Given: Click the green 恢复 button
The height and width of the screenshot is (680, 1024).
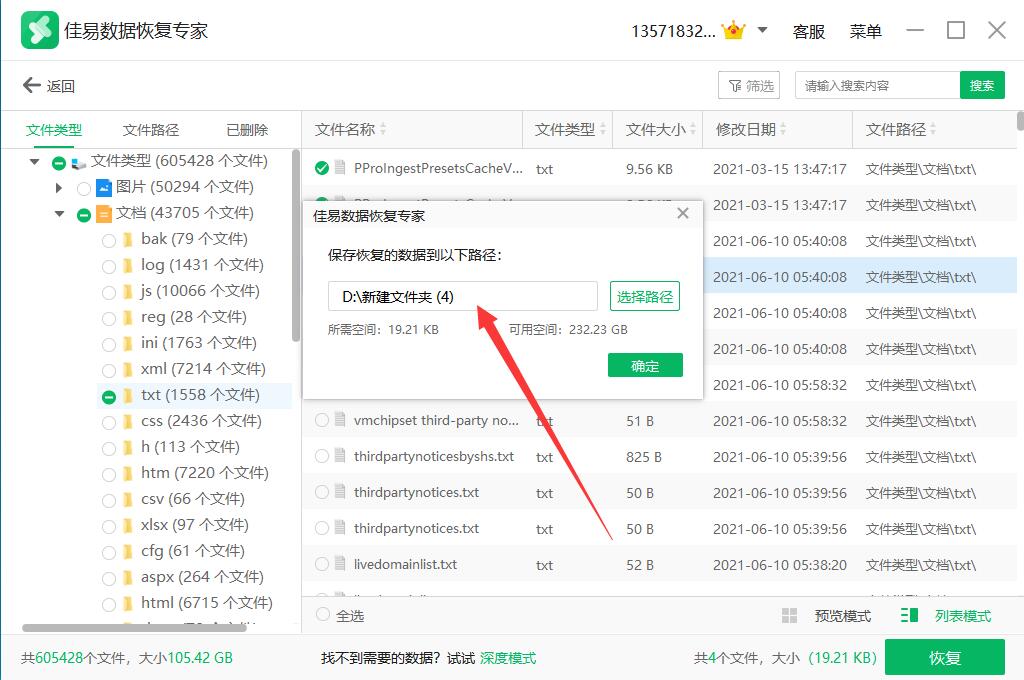Looking at the screenshot, I should coord(944,658).
